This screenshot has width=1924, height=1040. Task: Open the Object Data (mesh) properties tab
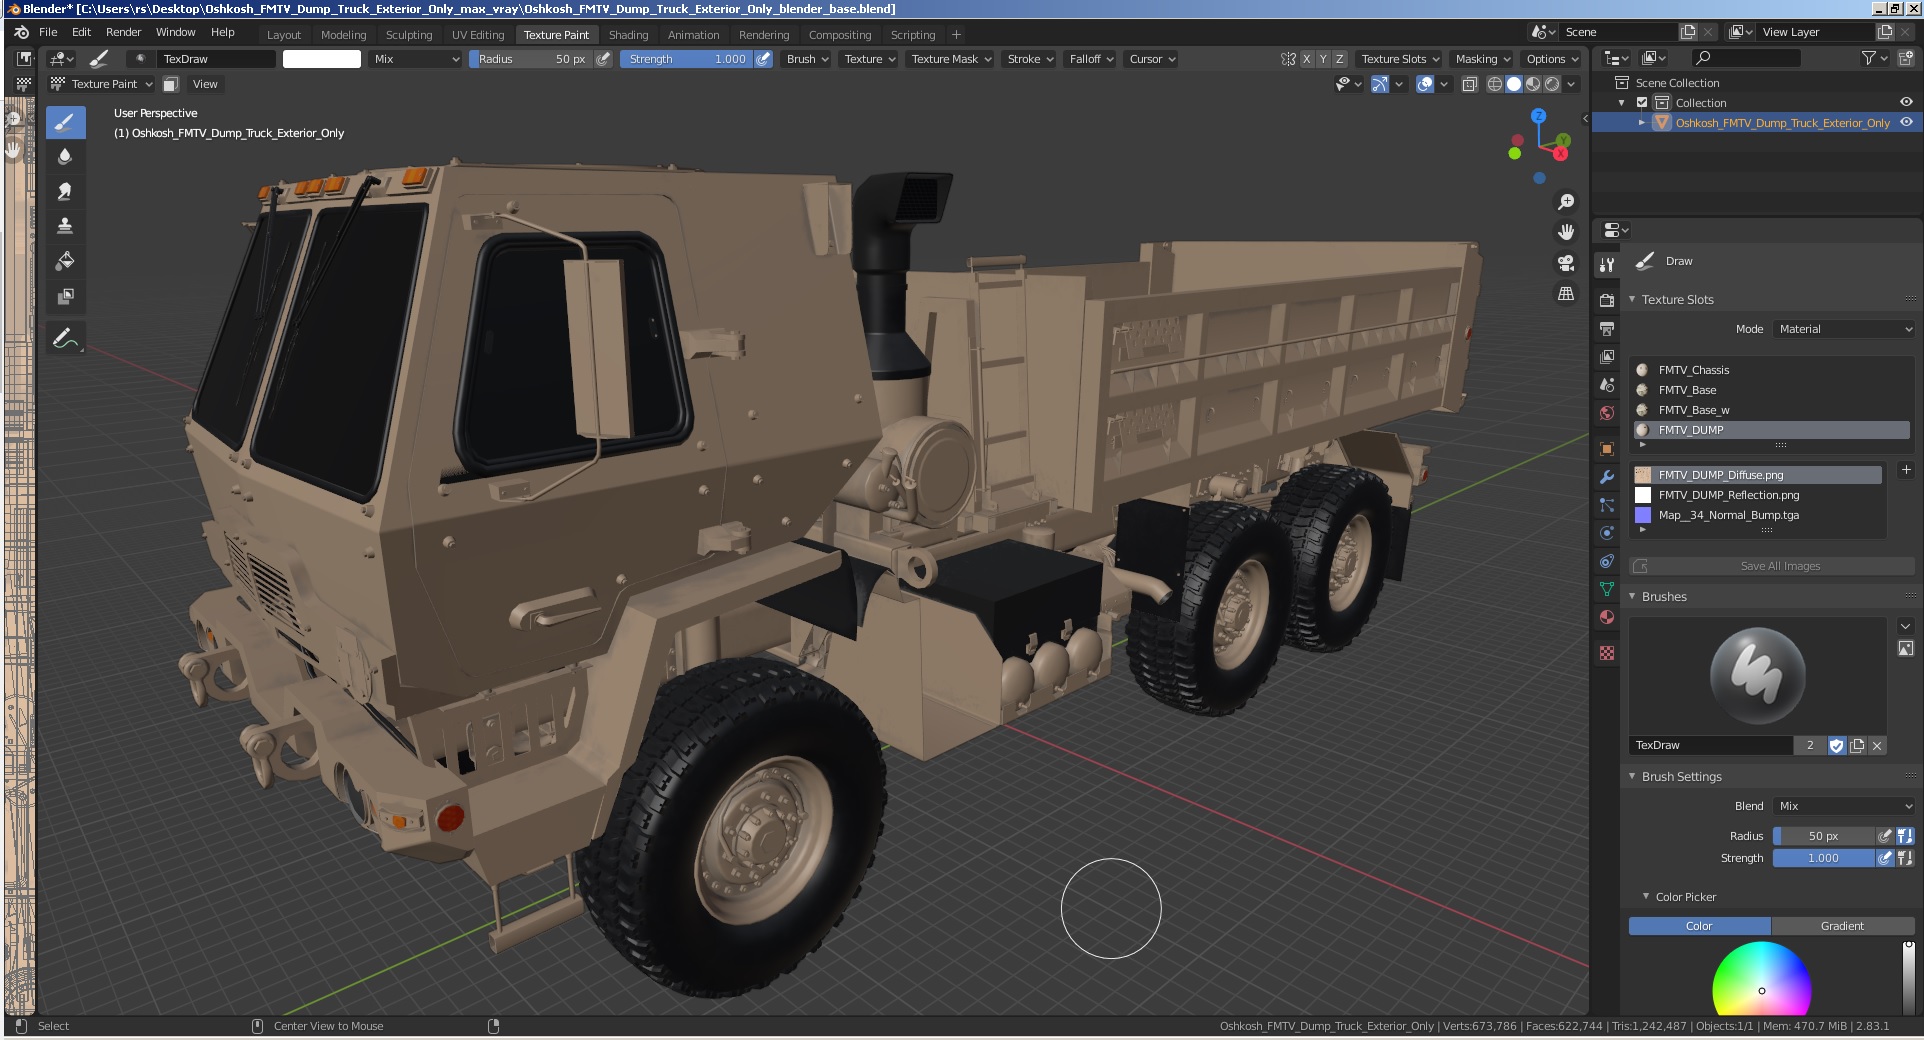pyautogui.click(x=1607, y=589)
